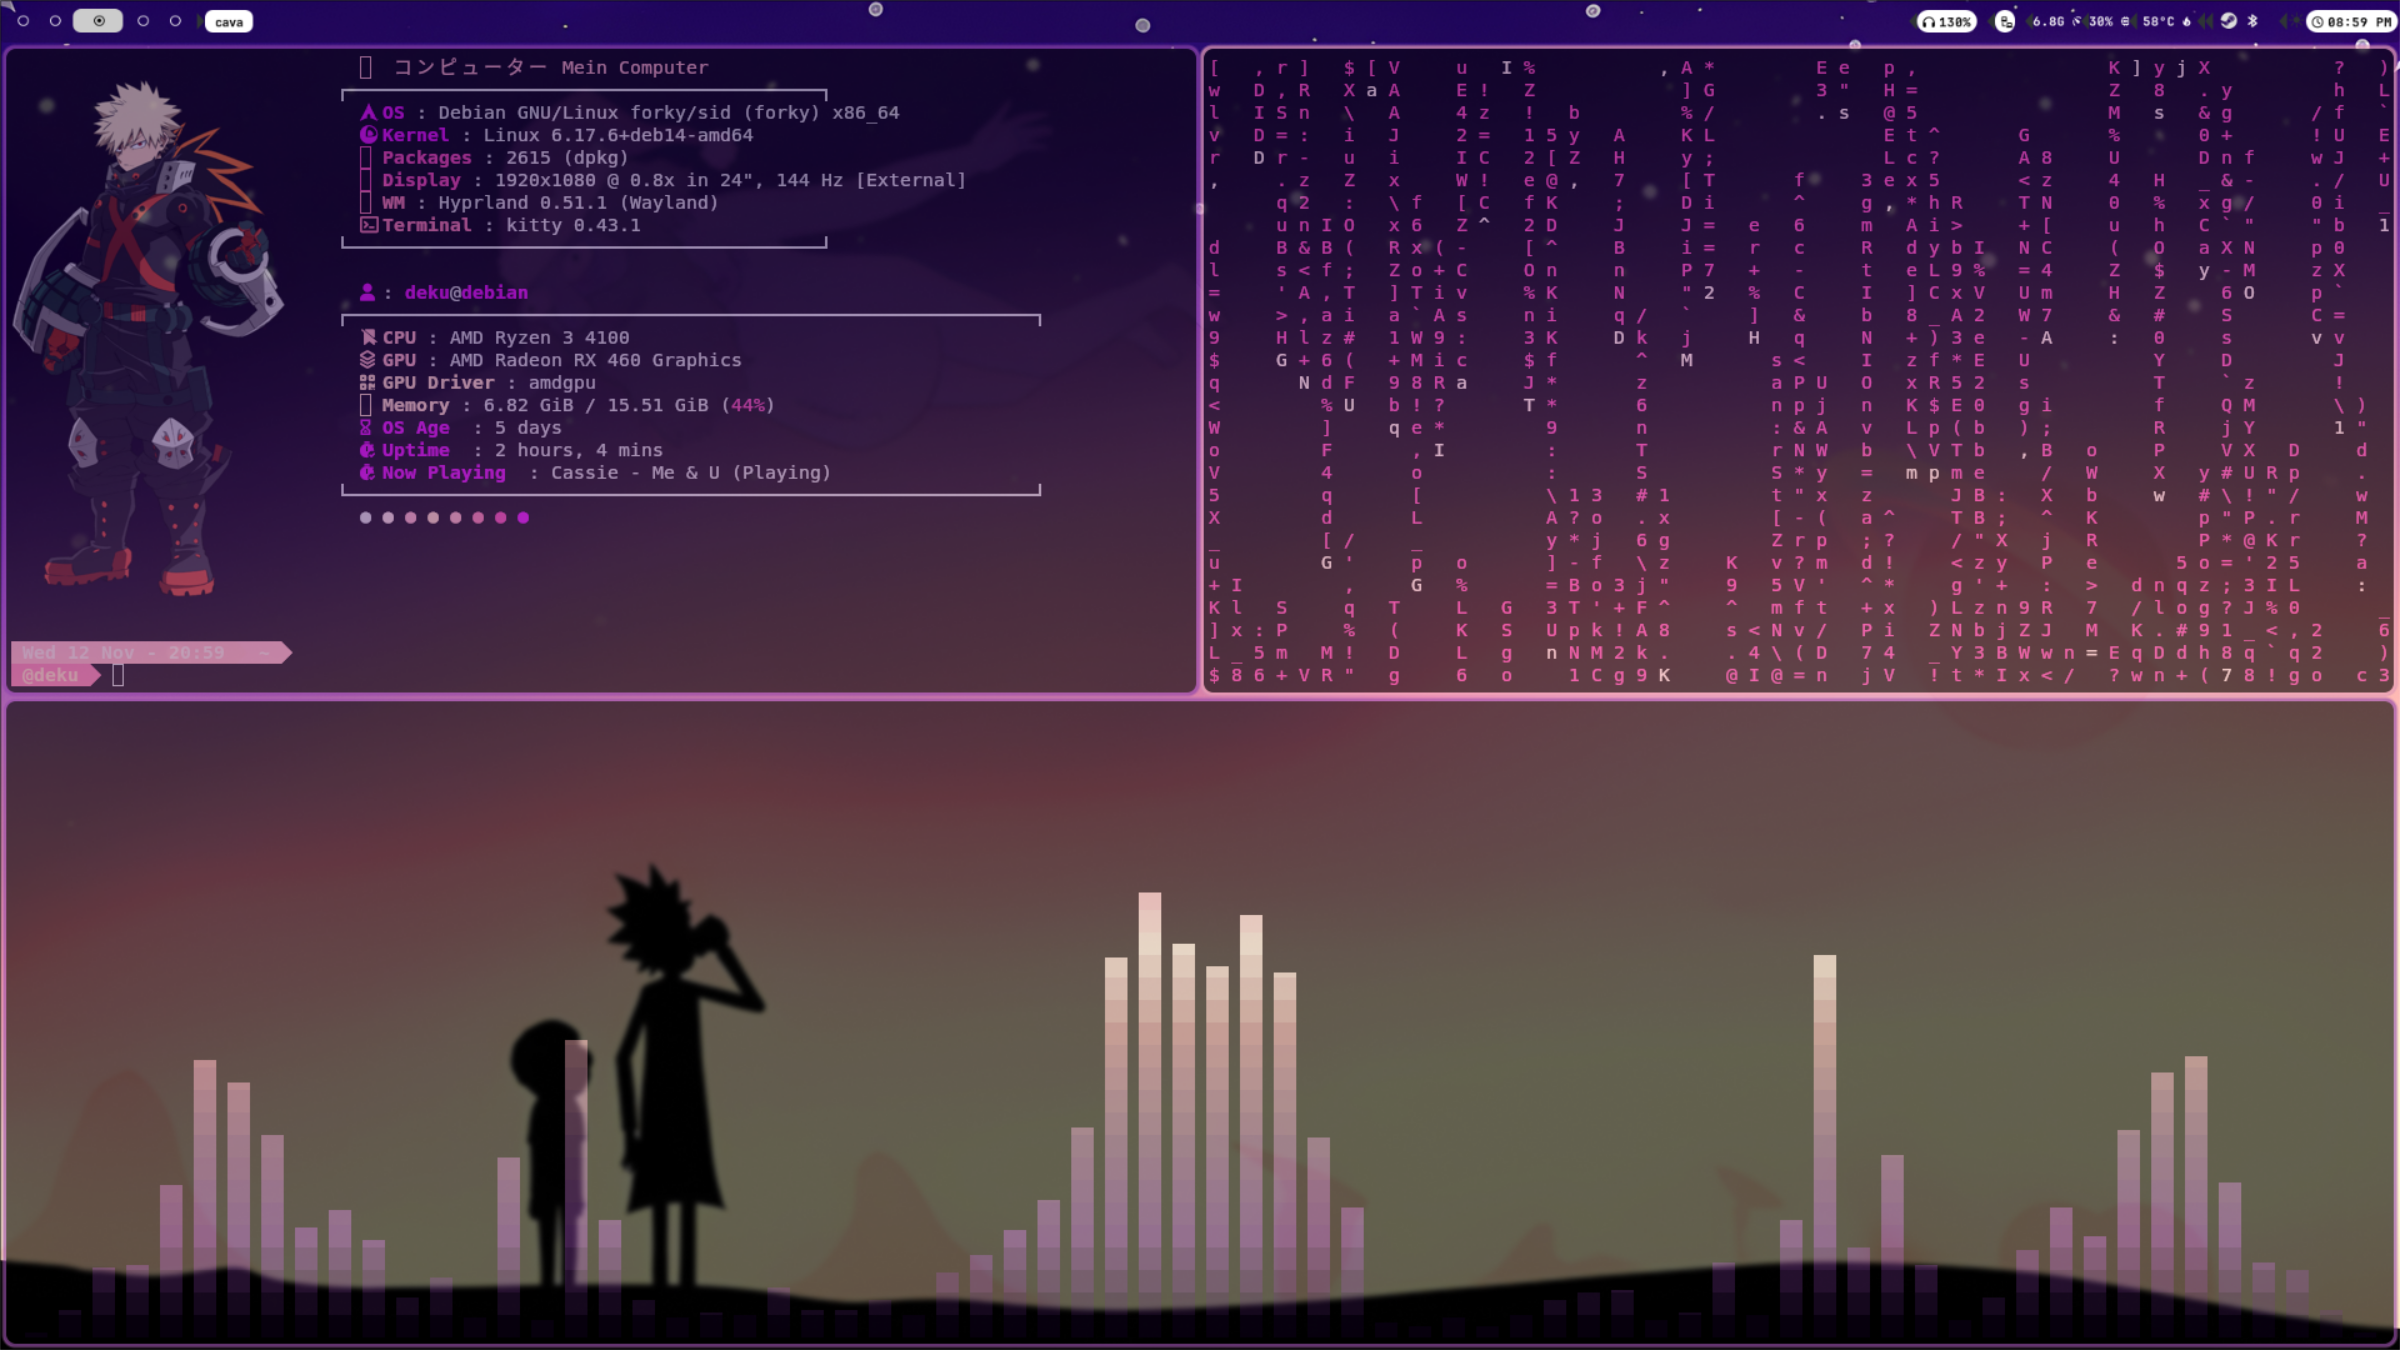
Task: Click the "Mein Computer" header text
Action: (x=635, y=67)
